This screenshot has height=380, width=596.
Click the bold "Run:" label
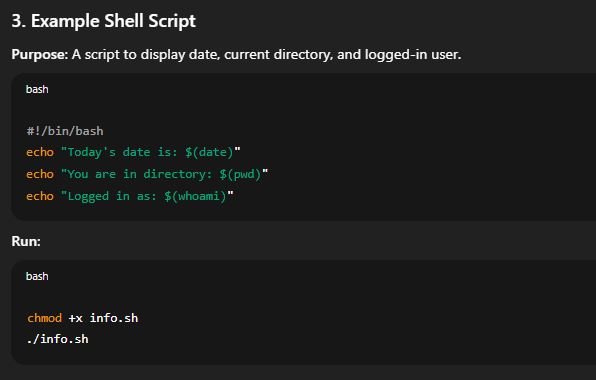pos(26,241)
